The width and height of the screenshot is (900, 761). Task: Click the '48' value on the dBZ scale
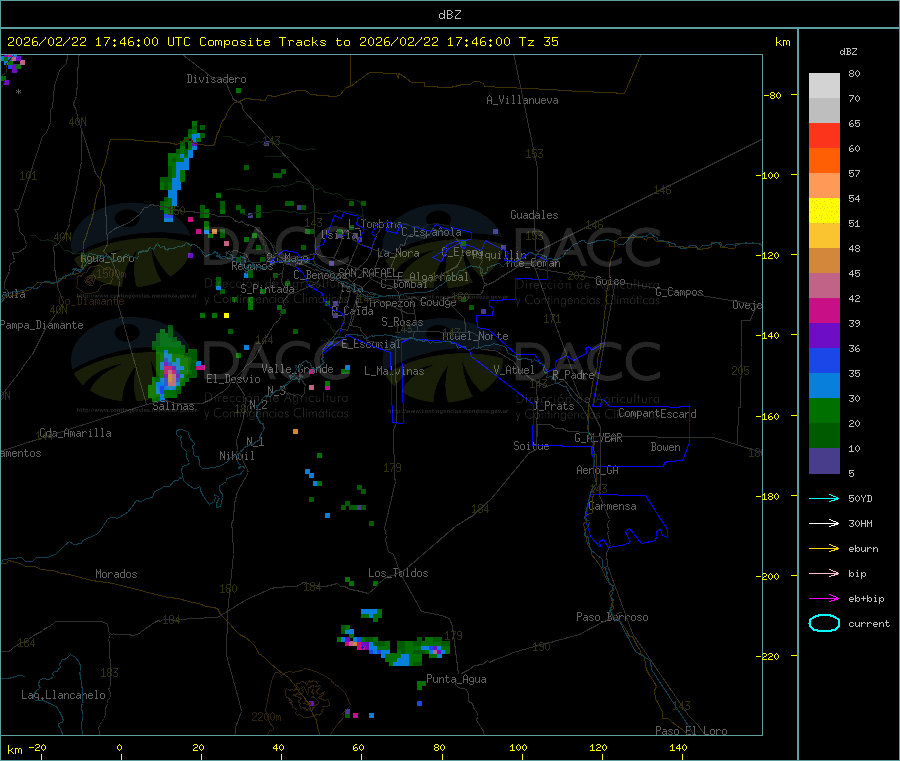pos(854,249)
